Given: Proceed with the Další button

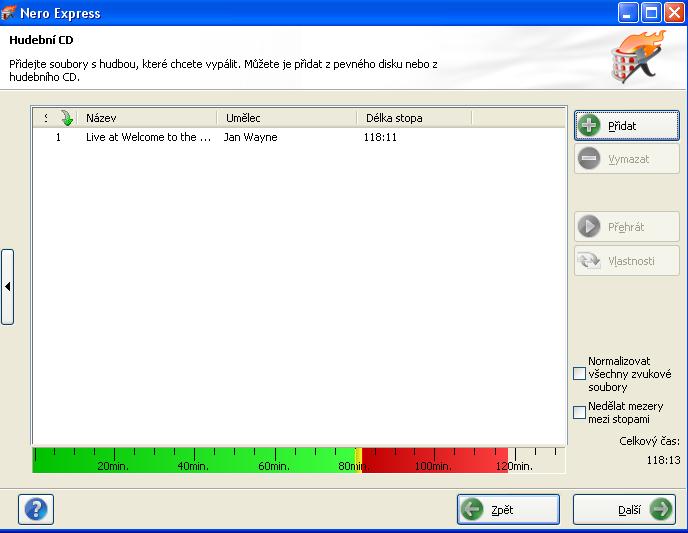Looking at the screenshot, I should (624, 509).
